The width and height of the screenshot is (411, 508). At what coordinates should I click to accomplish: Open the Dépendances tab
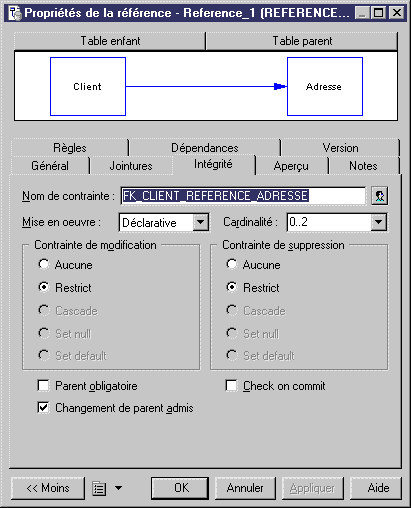point(205,148)
